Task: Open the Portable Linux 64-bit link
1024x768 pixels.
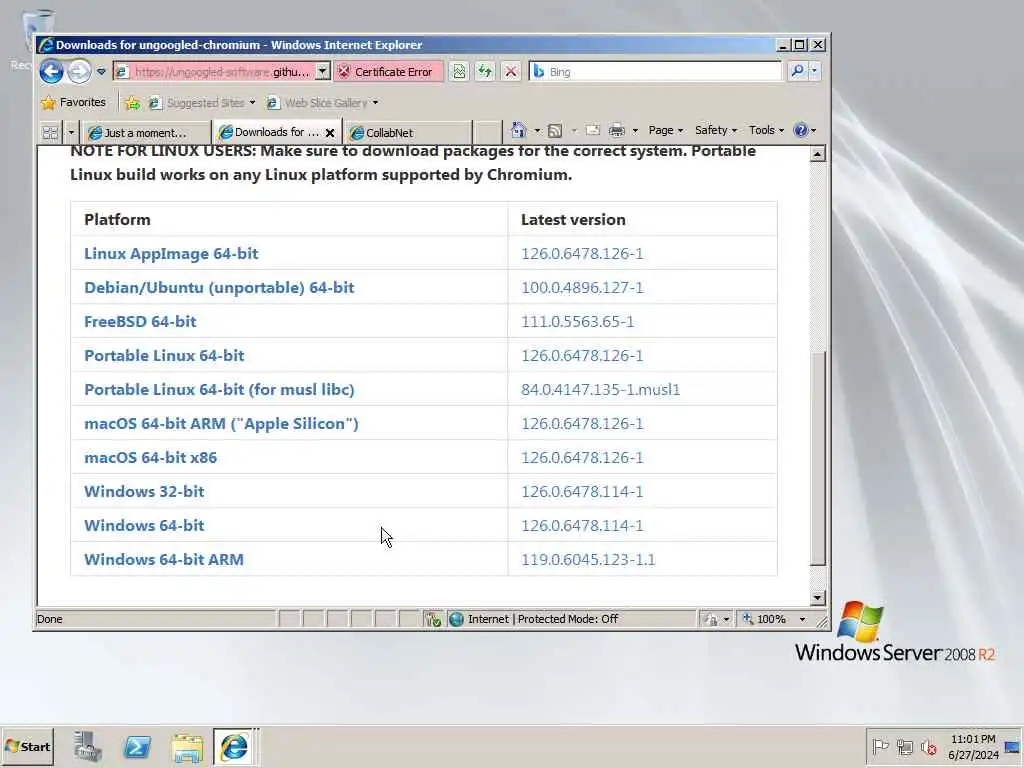Action: (x=164, y=355)
